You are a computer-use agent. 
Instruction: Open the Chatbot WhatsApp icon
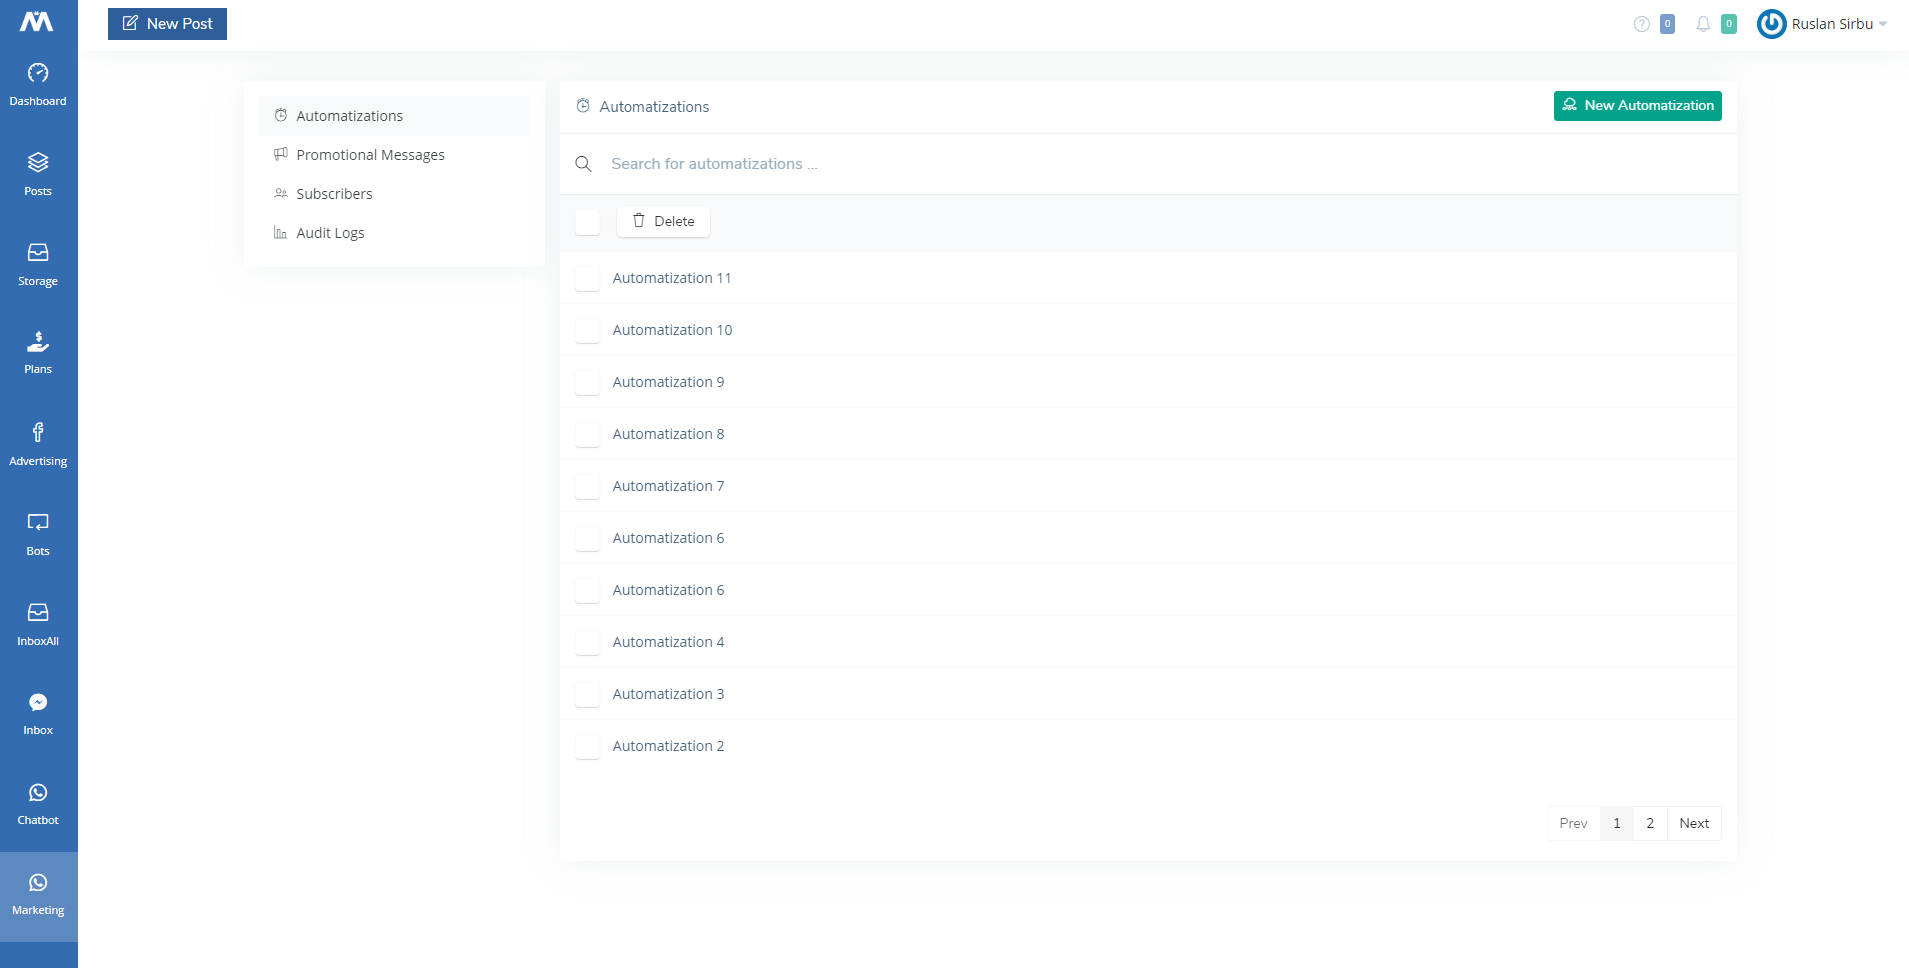tap(38, 793)
